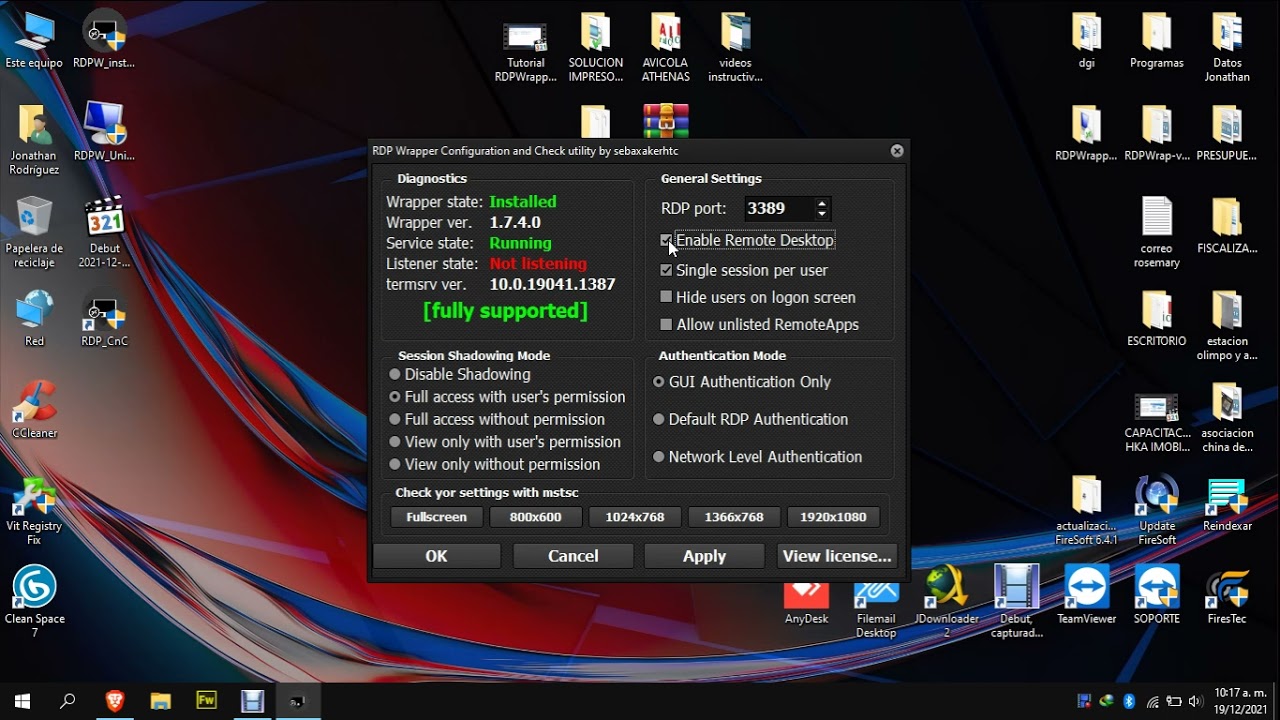Select GUI Authentication Only mode
Image resolution: width=1280 pixels, height=720 pixels.
[658, 382]
